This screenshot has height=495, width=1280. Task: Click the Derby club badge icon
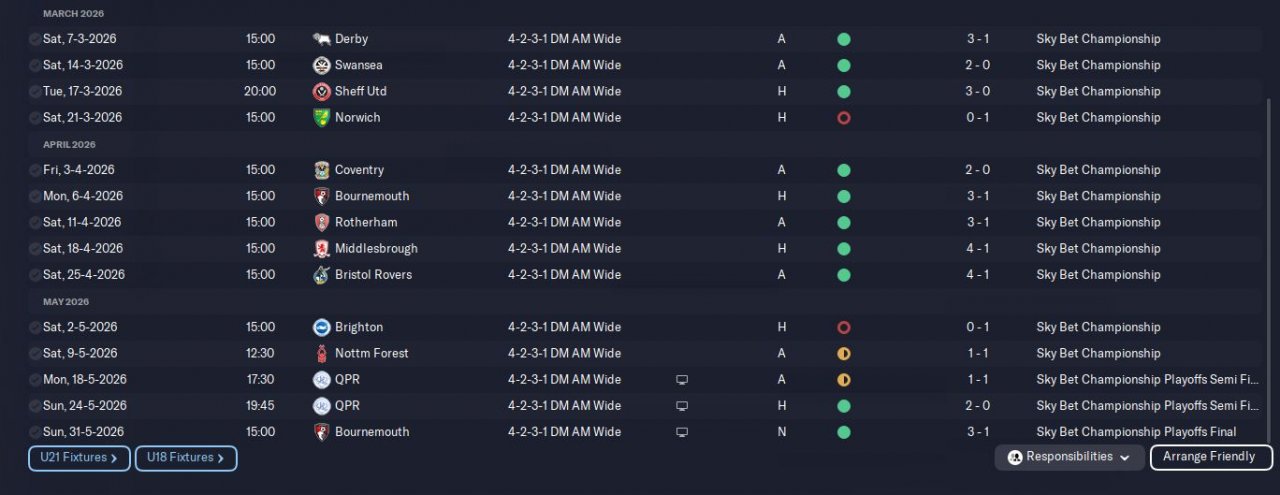[321, 39]
